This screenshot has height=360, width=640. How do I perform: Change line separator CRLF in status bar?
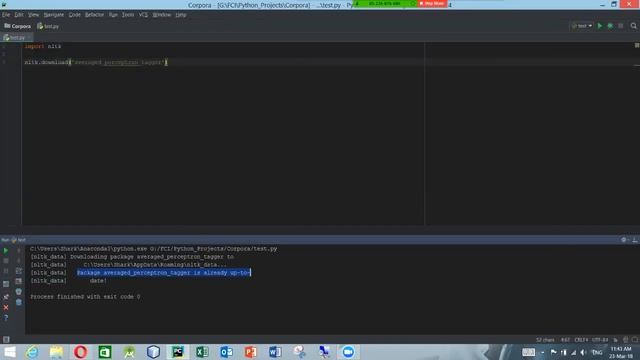(581, 340)
